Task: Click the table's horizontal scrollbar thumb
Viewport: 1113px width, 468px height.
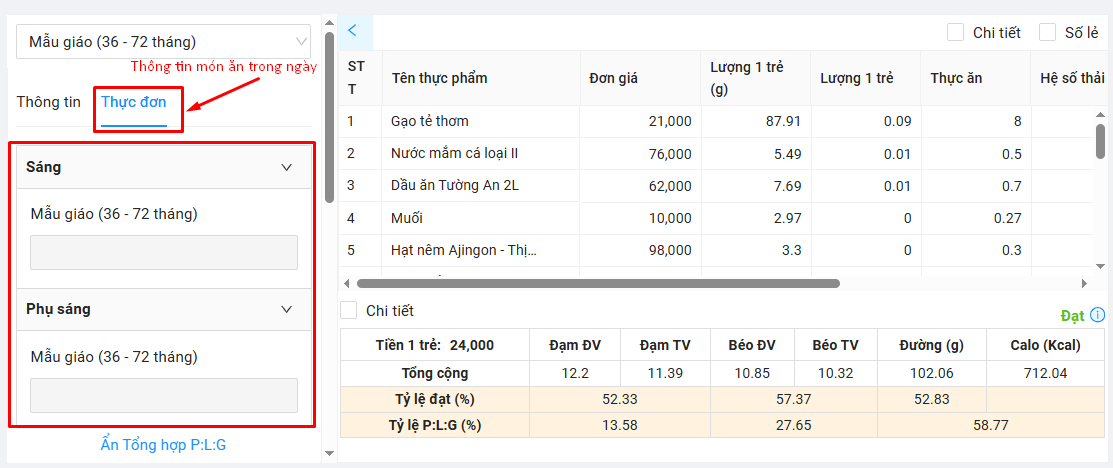Action: (598, 283)
